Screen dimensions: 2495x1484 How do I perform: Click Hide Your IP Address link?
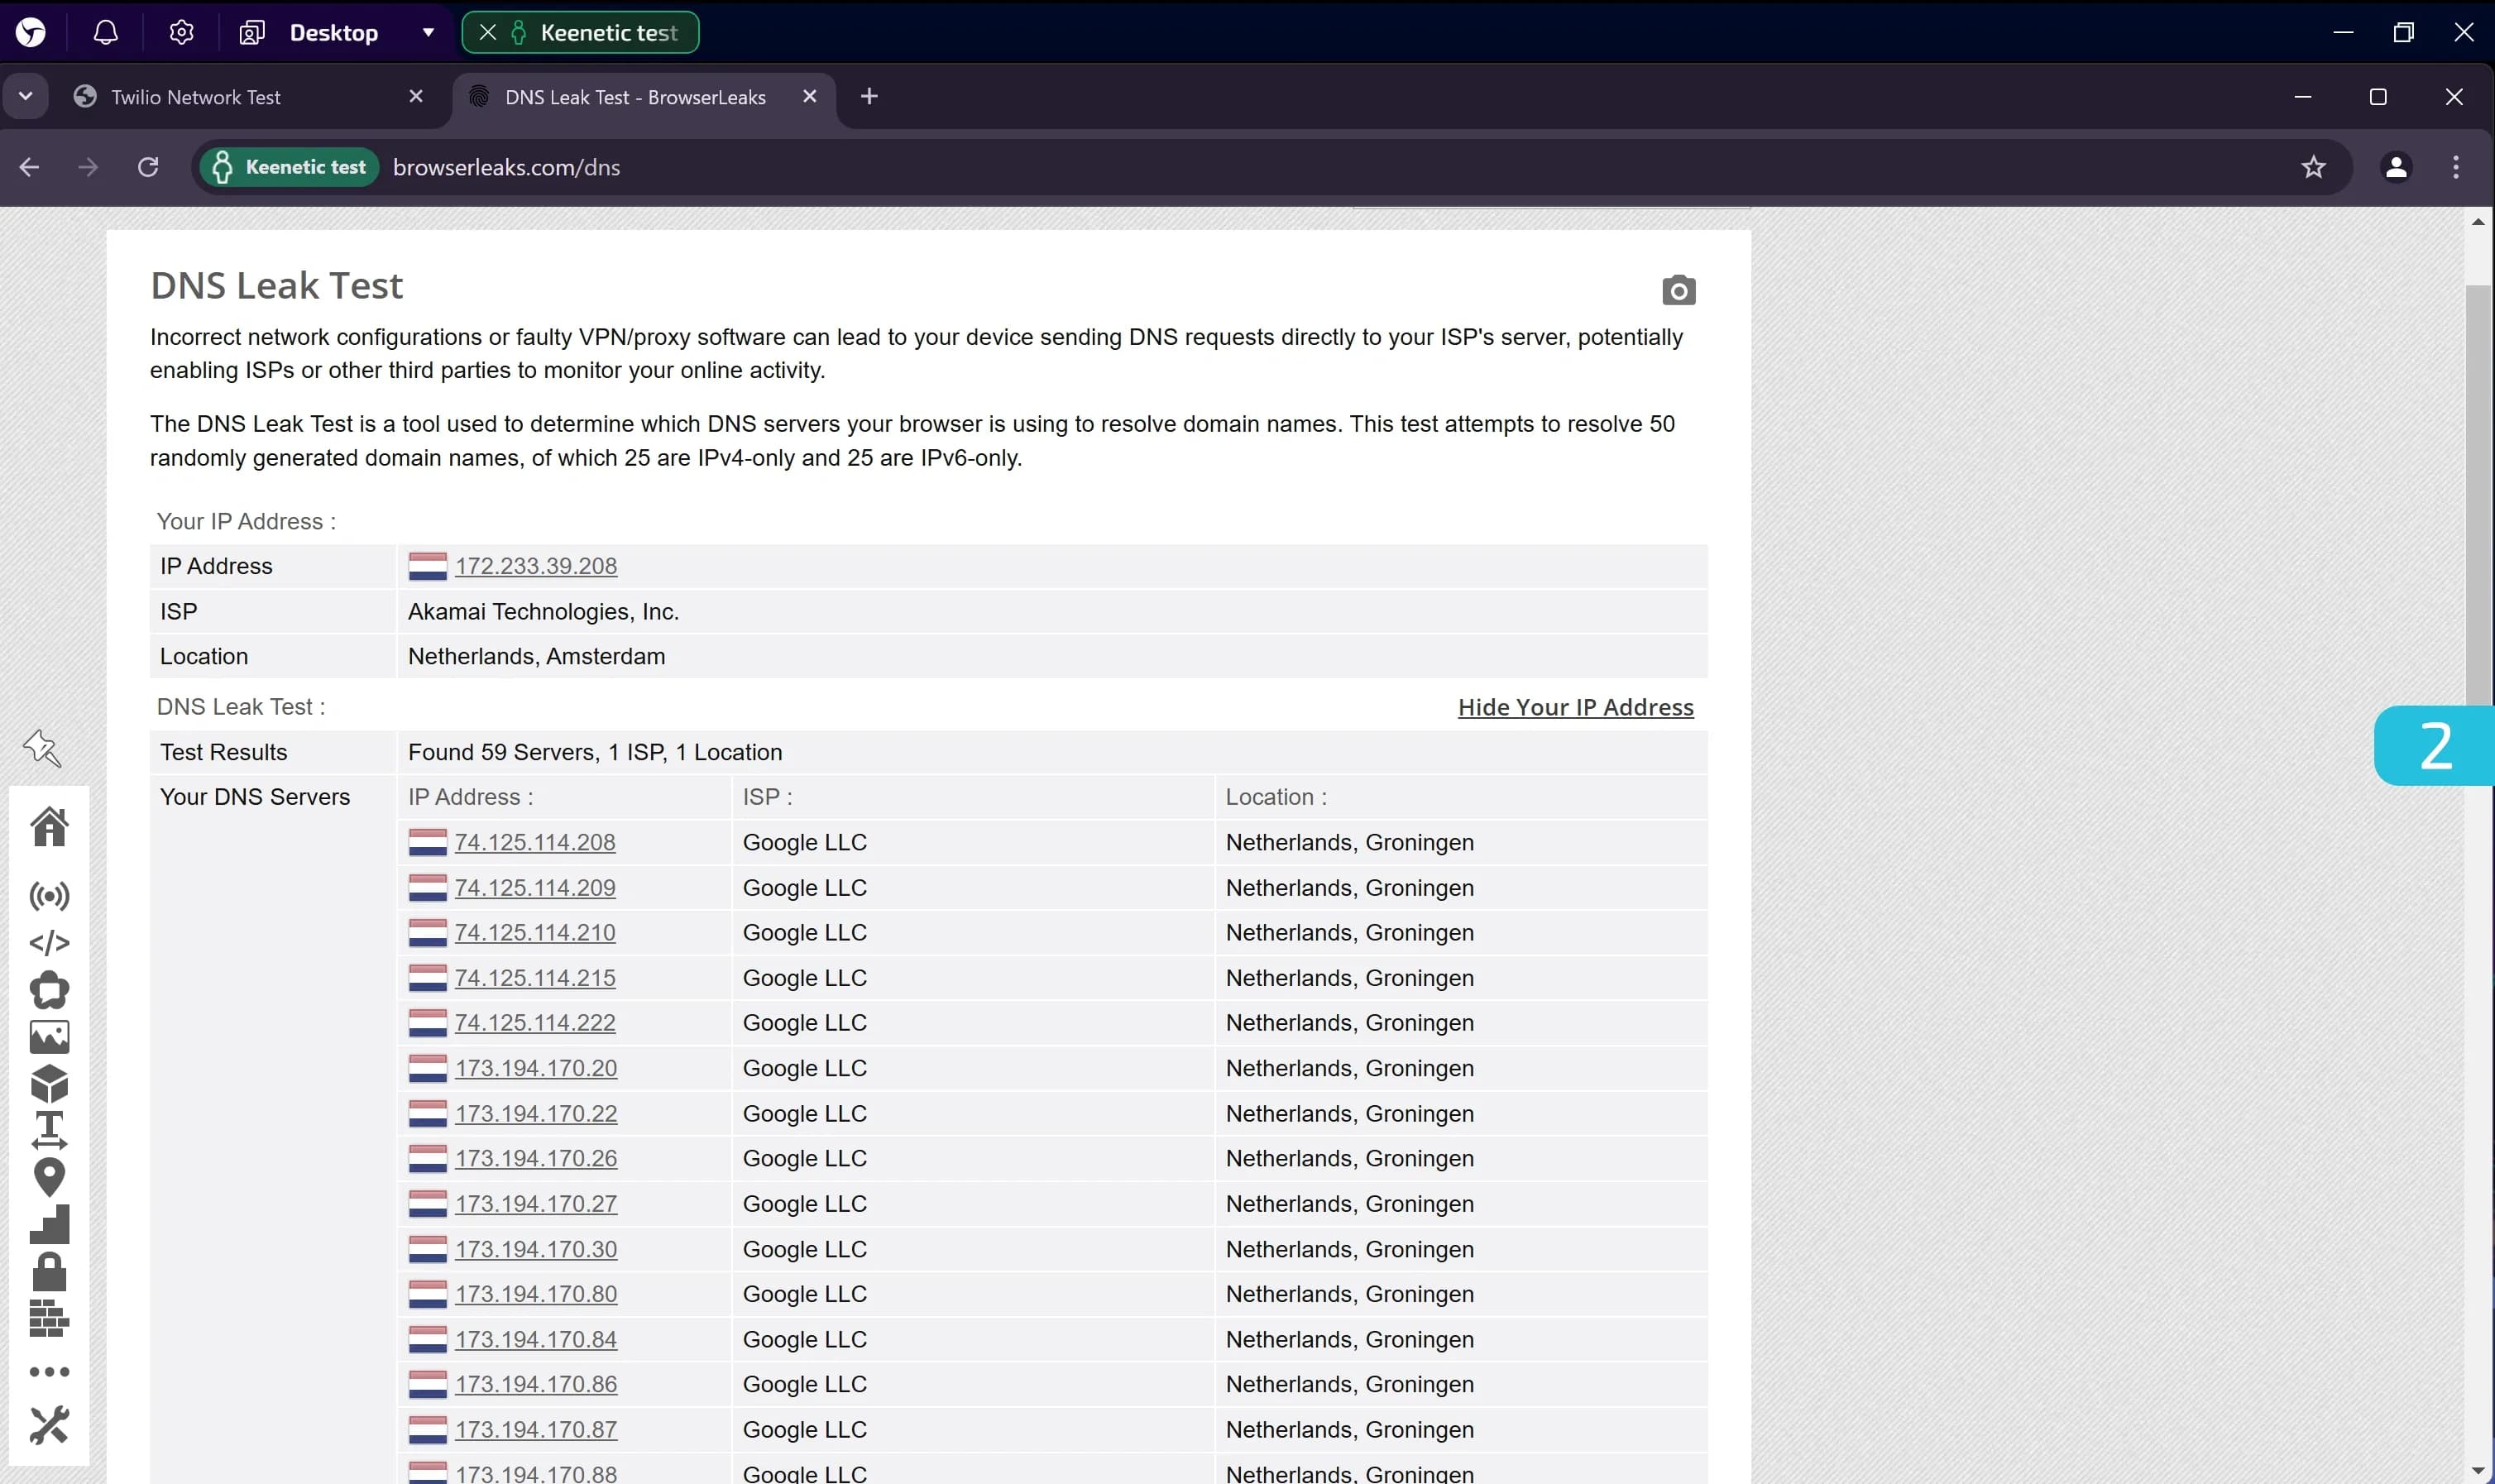coord(1575,707)
